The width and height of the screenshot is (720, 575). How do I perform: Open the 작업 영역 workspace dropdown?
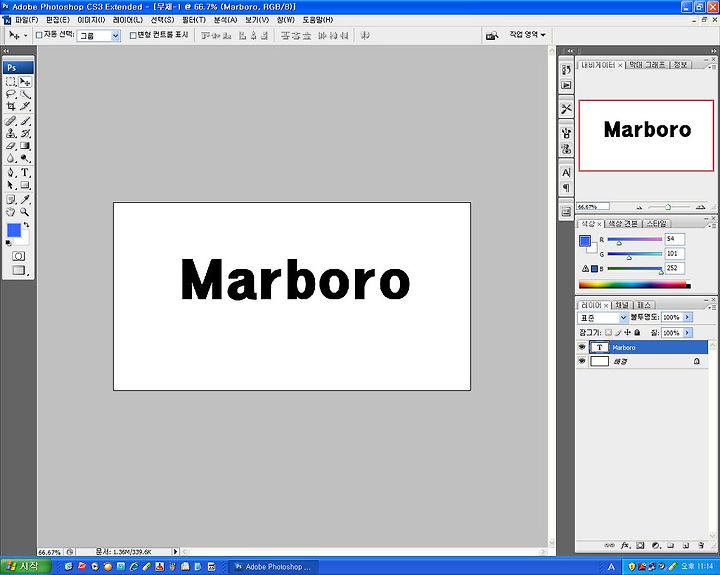pyautogui.click(x=527, y=35)
